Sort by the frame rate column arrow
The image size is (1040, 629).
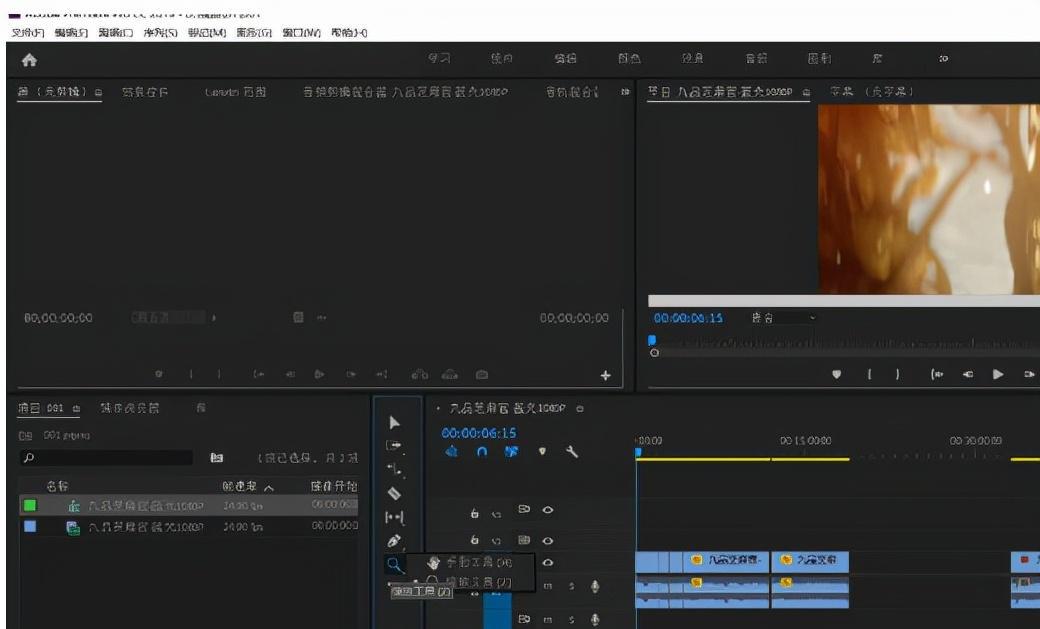tap(269, 488)
